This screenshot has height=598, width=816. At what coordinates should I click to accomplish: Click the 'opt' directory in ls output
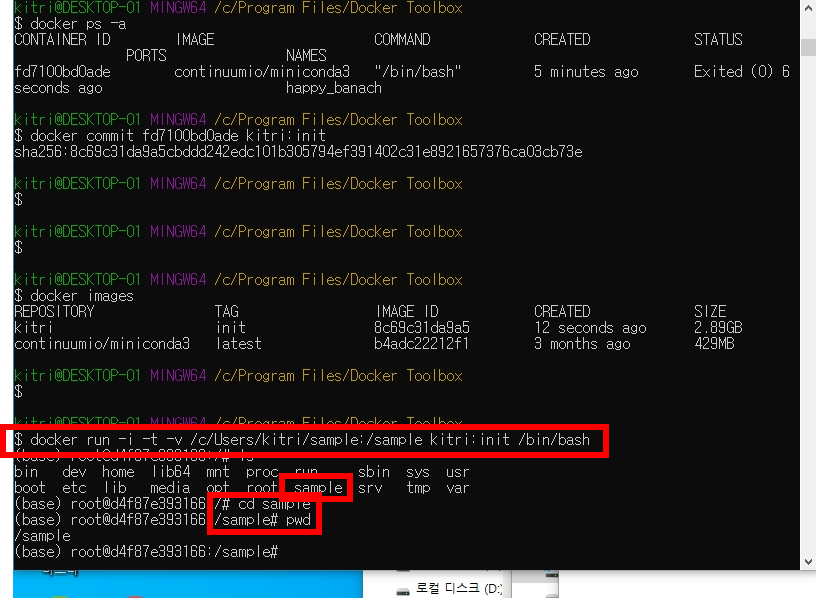(x=218, y=488)
